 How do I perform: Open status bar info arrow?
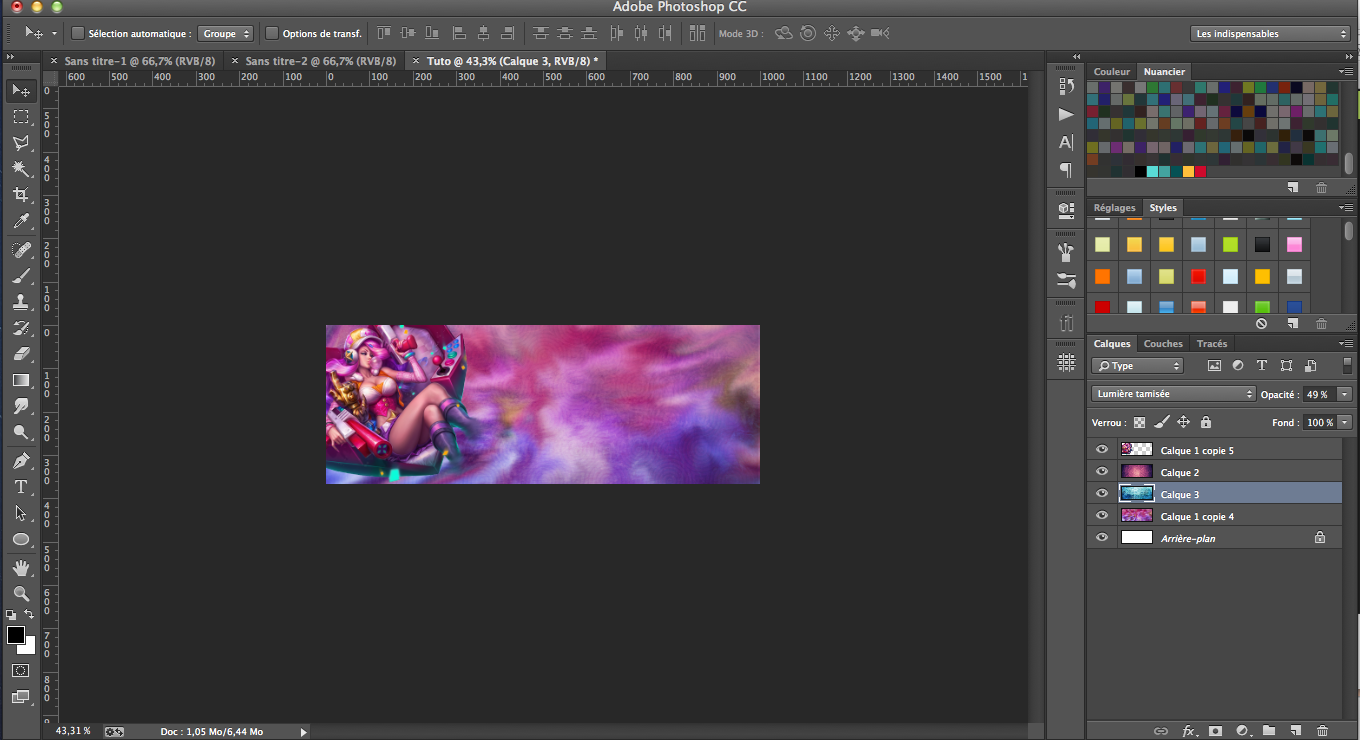coord(304,732)
